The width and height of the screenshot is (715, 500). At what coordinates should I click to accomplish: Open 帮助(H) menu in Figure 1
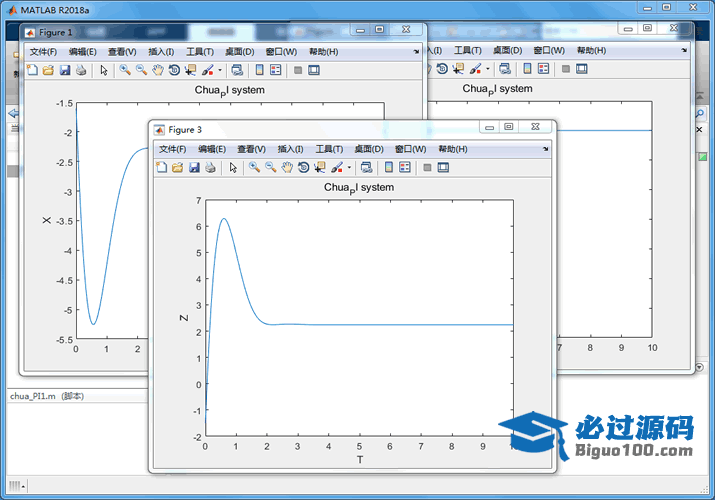(x=324, y=52)
